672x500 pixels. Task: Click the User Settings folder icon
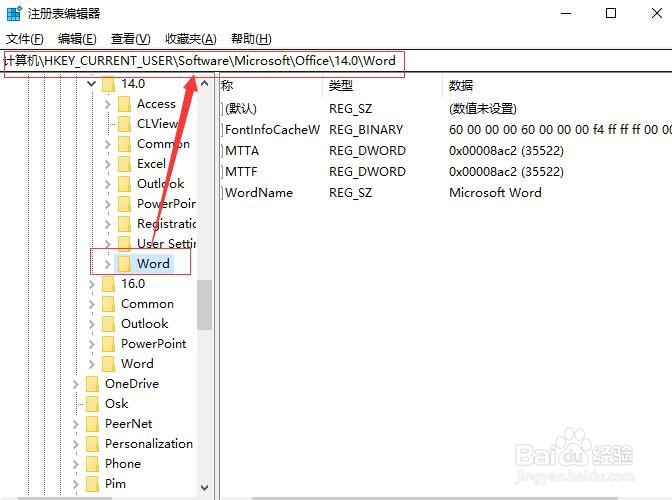point(124,243)
